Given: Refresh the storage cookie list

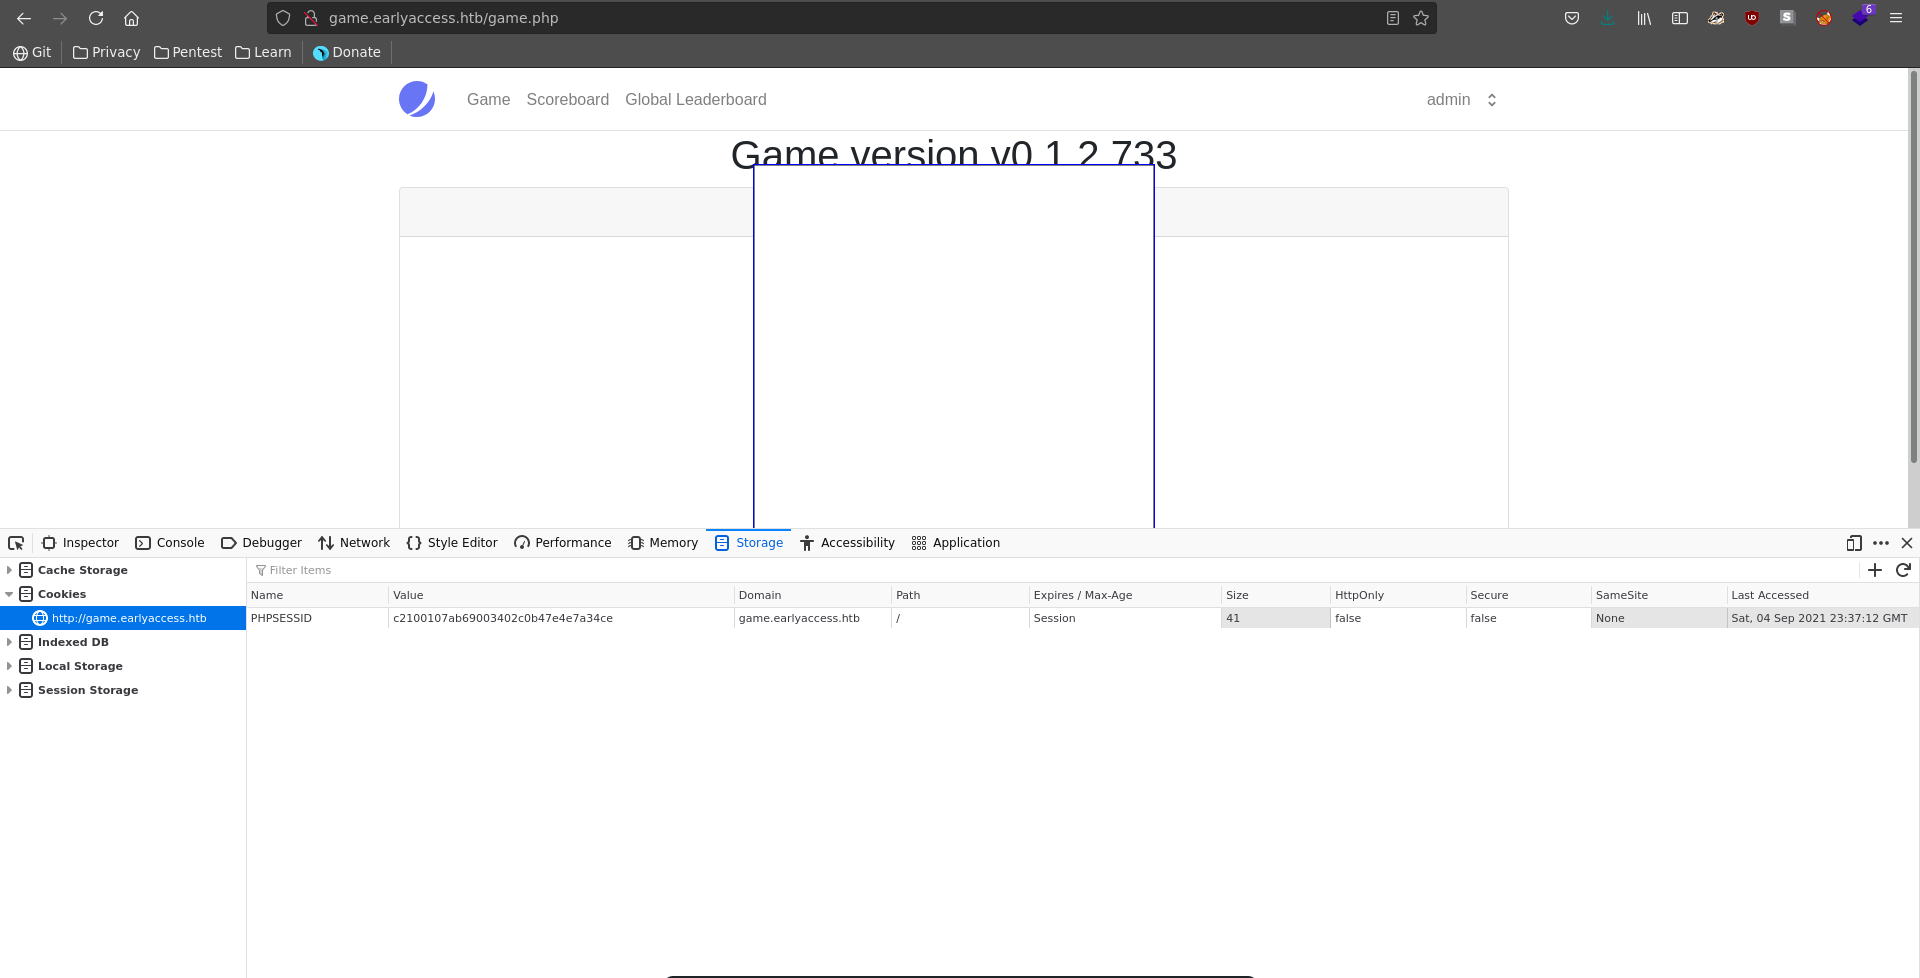Looking at the screenshot, I should [1903, 570].
